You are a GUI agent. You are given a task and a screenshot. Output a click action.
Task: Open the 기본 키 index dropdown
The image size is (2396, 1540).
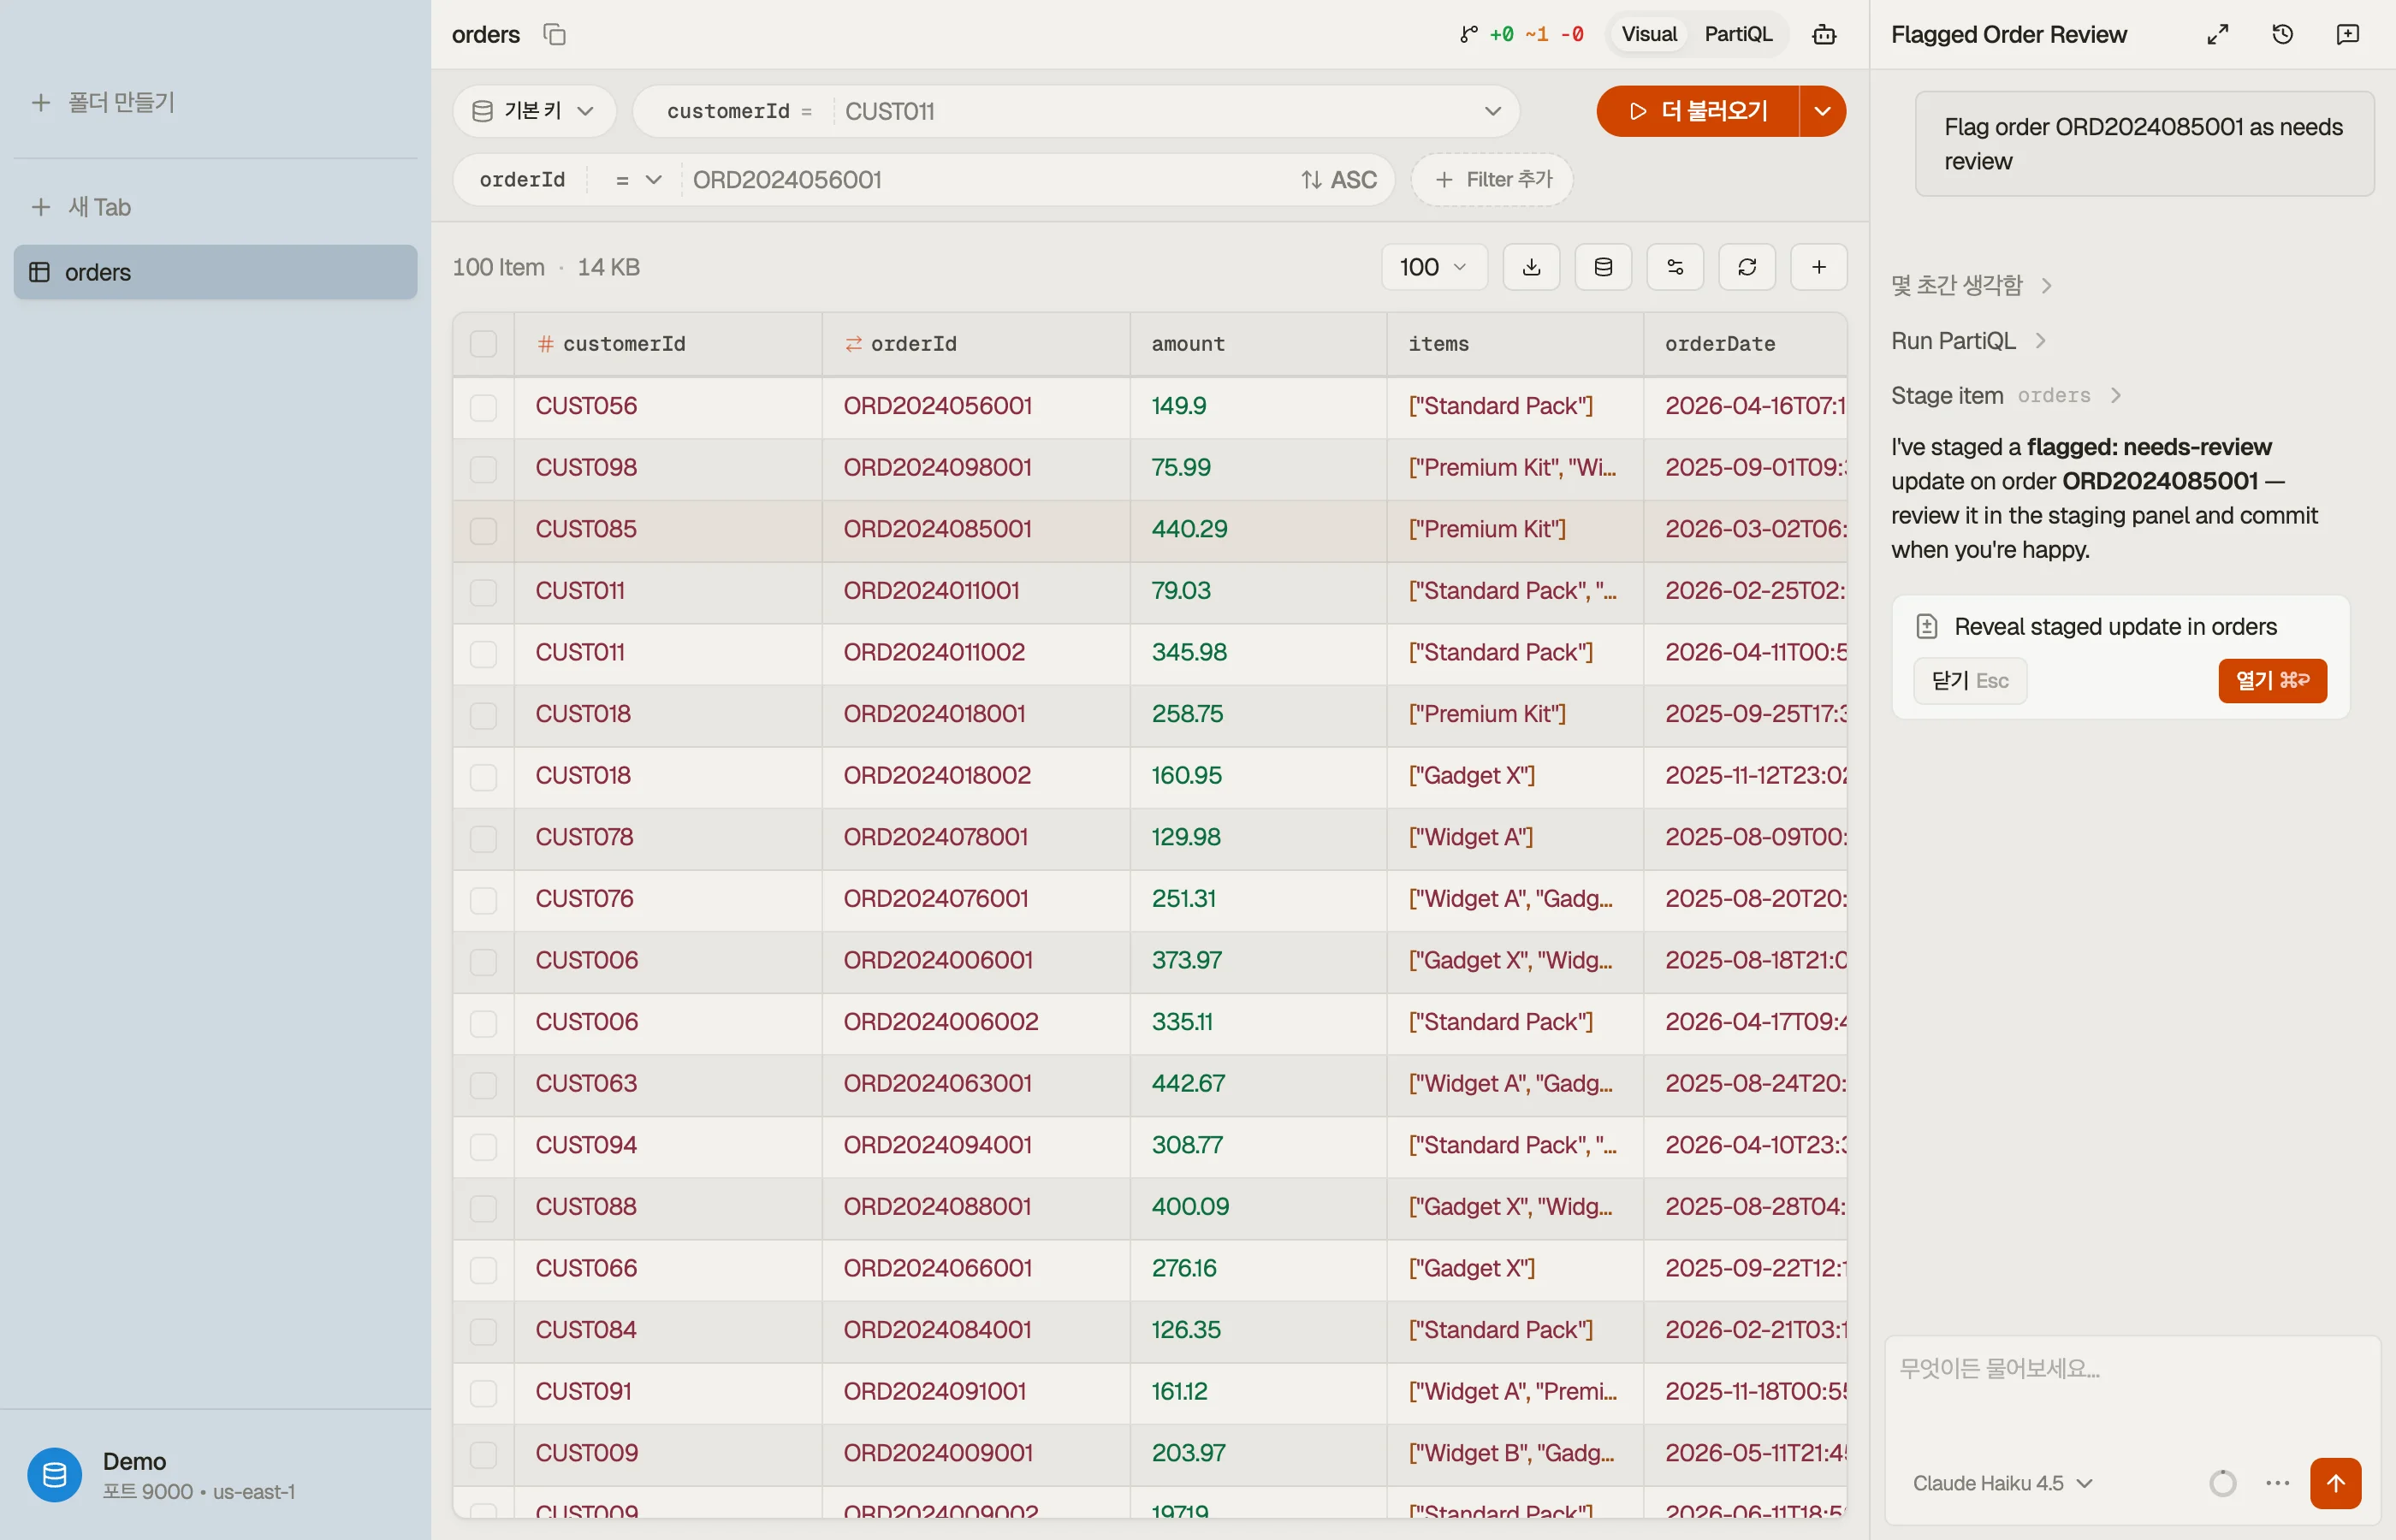[534, 111]
